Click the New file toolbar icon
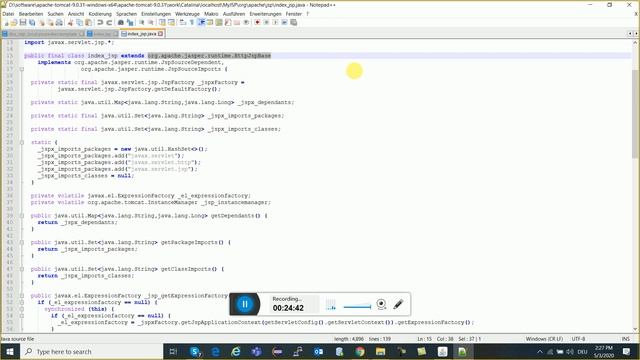The width and height of the screenshot is (640, 360). click(6, 22)
